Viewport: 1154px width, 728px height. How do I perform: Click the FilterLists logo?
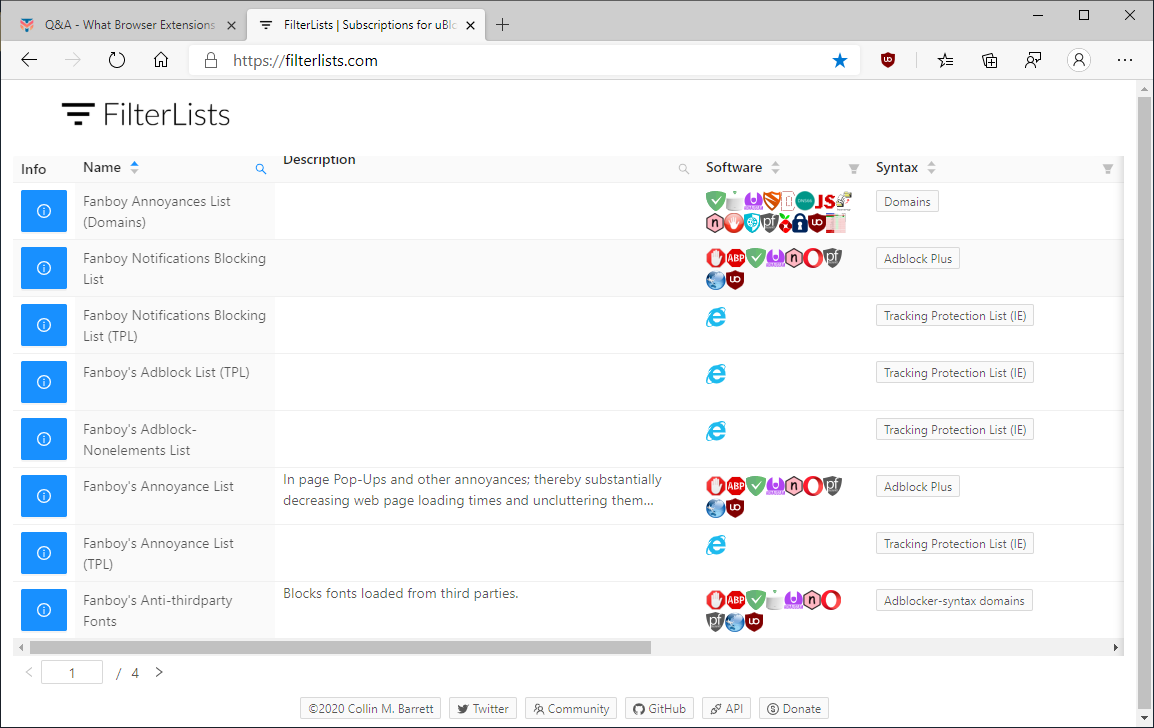click(x=146, y=115)
